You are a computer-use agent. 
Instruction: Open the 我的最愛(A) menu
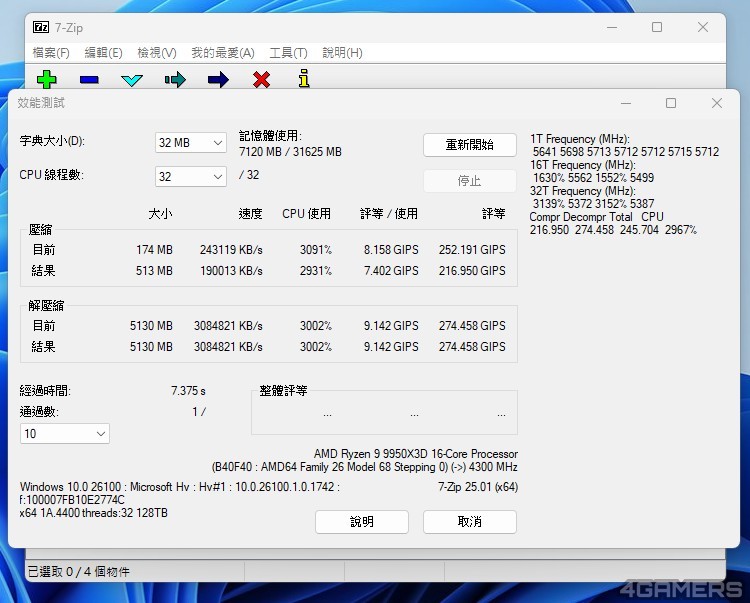(x=222, y=53)
